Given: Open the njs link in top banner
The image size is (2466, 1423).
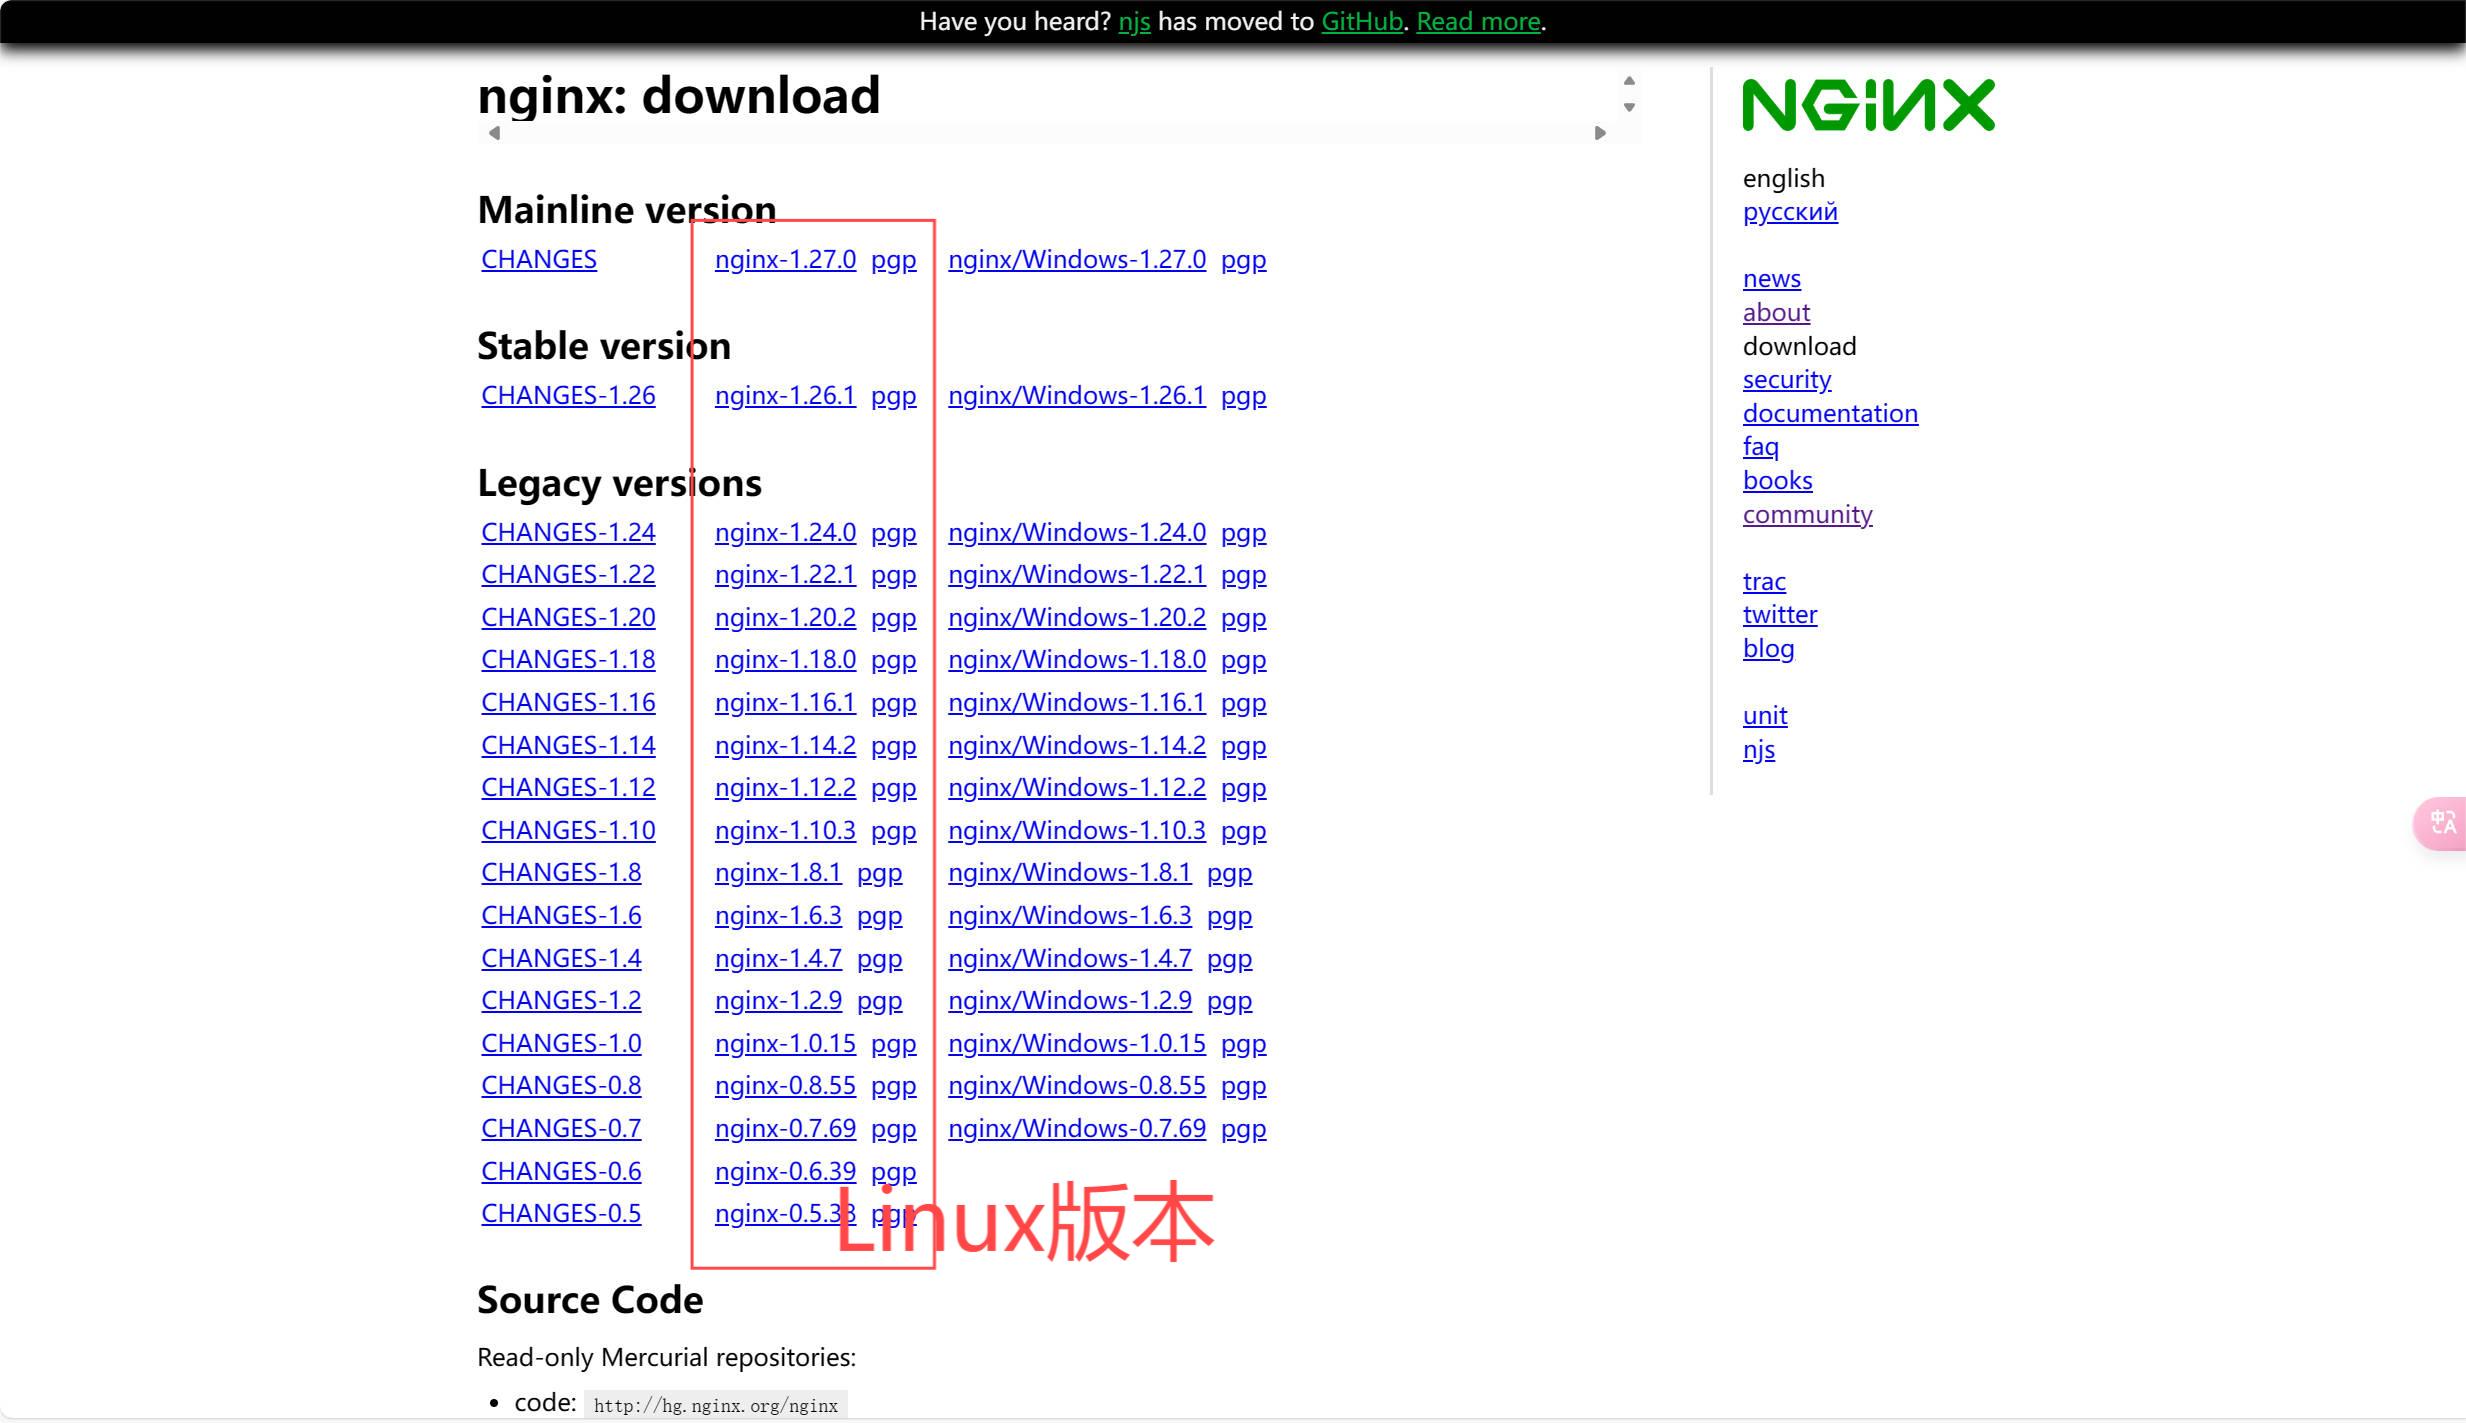Looking at the screenshot, I should [x=1134, y=21].
